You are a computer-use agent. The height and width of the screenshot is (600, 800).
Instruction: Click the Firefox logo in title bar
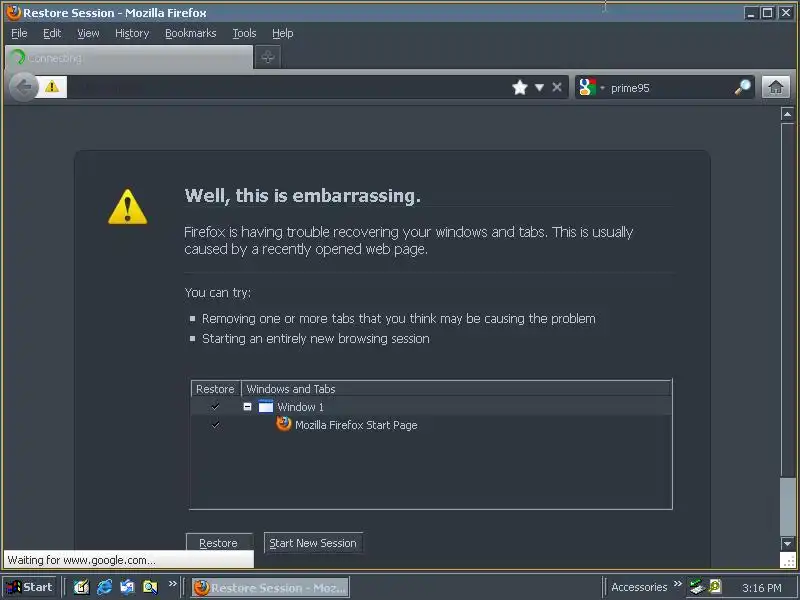13,12
